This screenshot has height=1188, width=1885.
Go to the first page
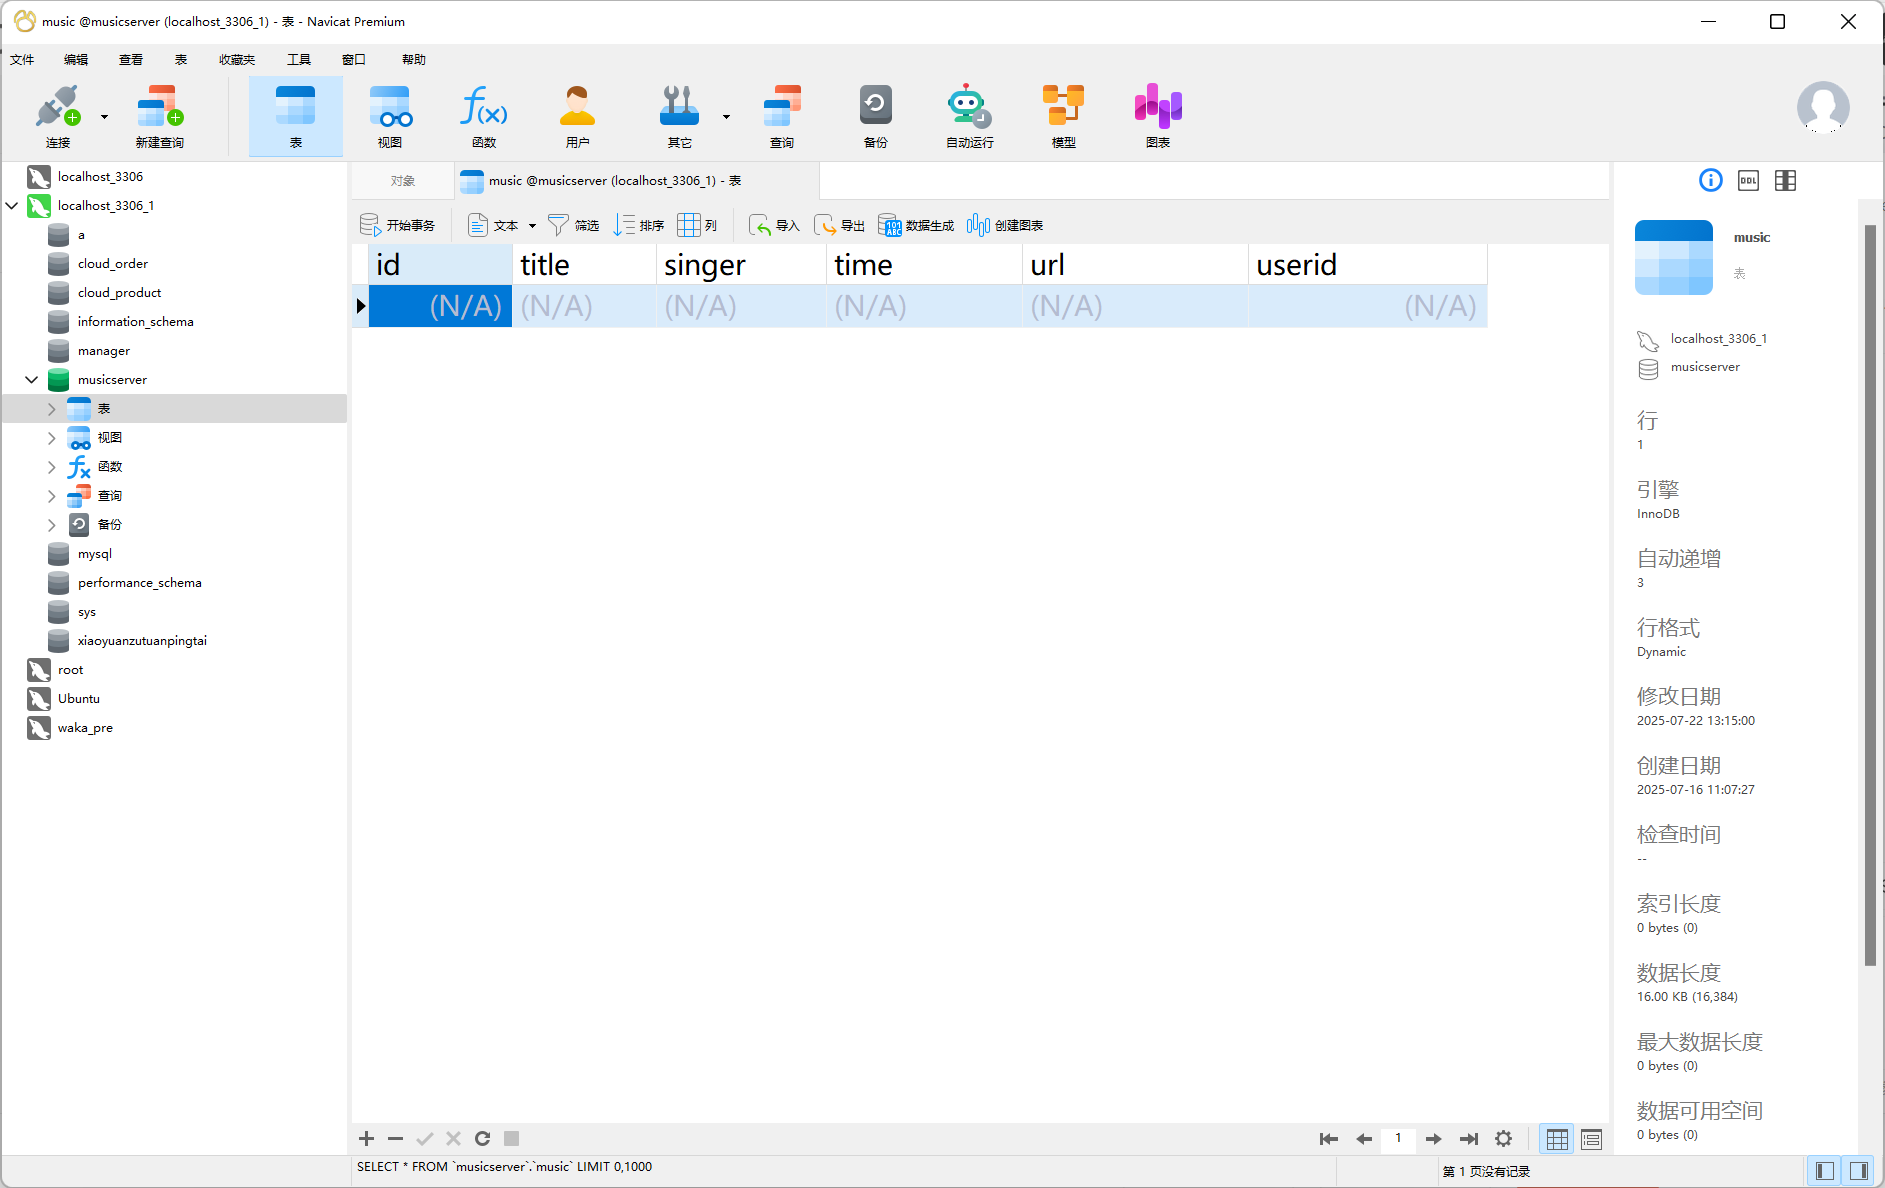pos(1328,1139)
